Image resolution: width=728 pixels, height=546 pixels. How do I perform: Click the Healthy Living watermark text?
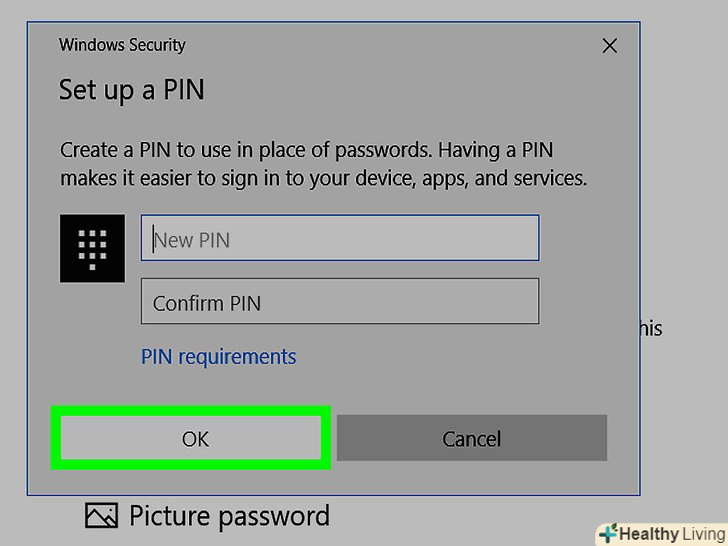pyautogui.click(x=669, y=534)
